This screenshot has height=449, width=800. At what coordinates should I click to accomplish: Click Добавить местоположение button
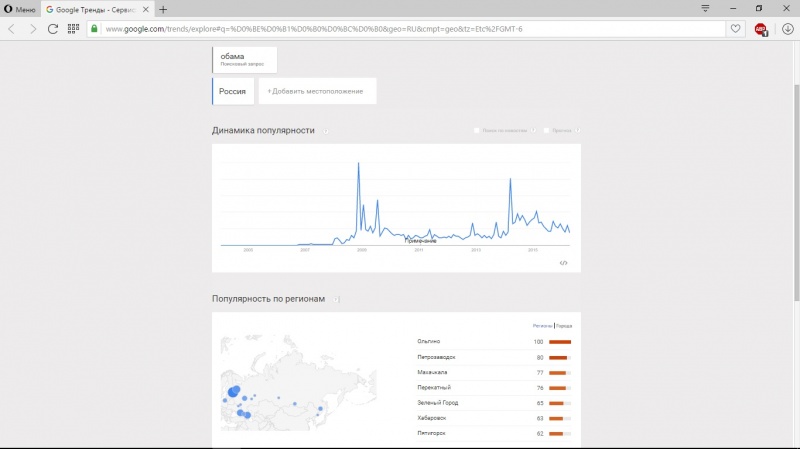click(315, 92)
